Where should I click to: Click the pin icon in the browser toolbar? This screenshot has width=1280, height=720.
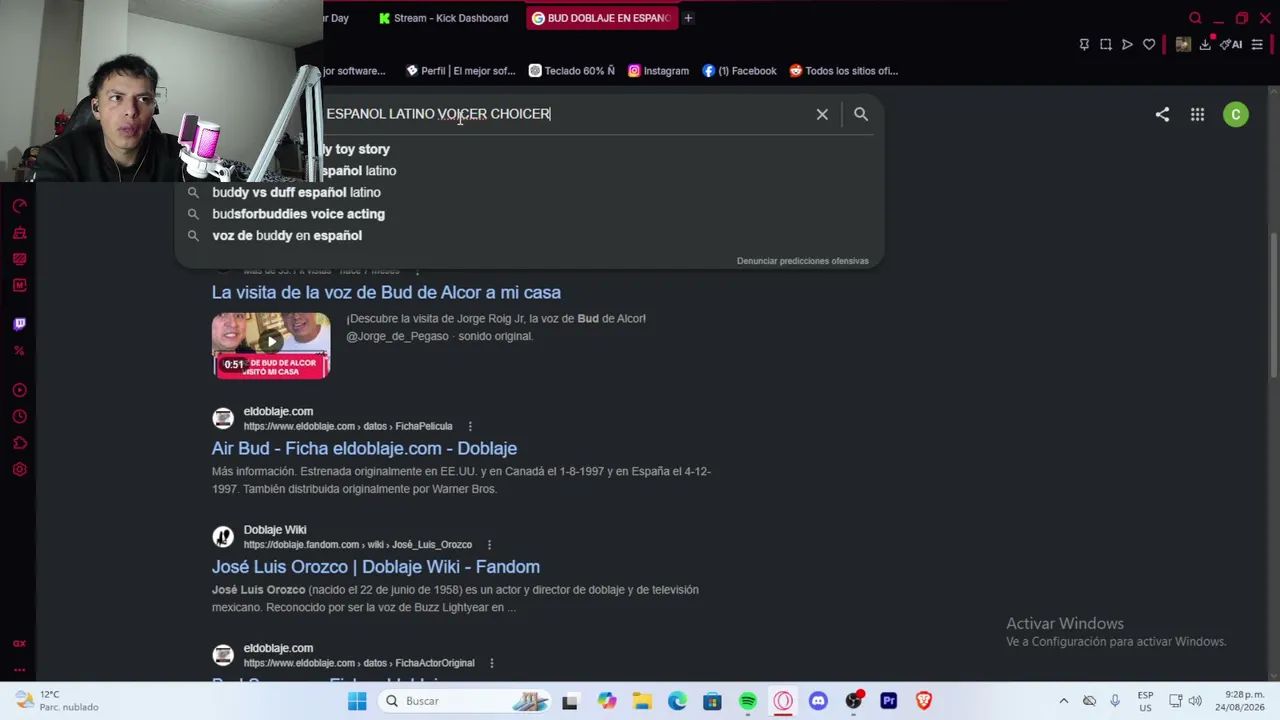point(1084,44)
